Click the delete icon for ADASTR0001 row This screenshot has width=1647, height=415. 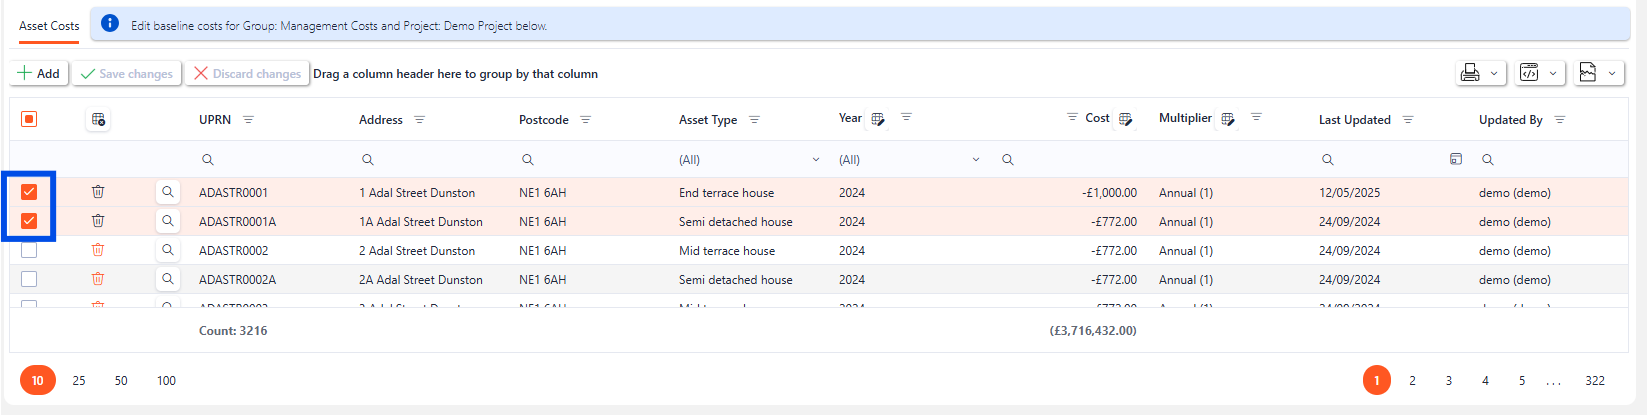(98, 192)
